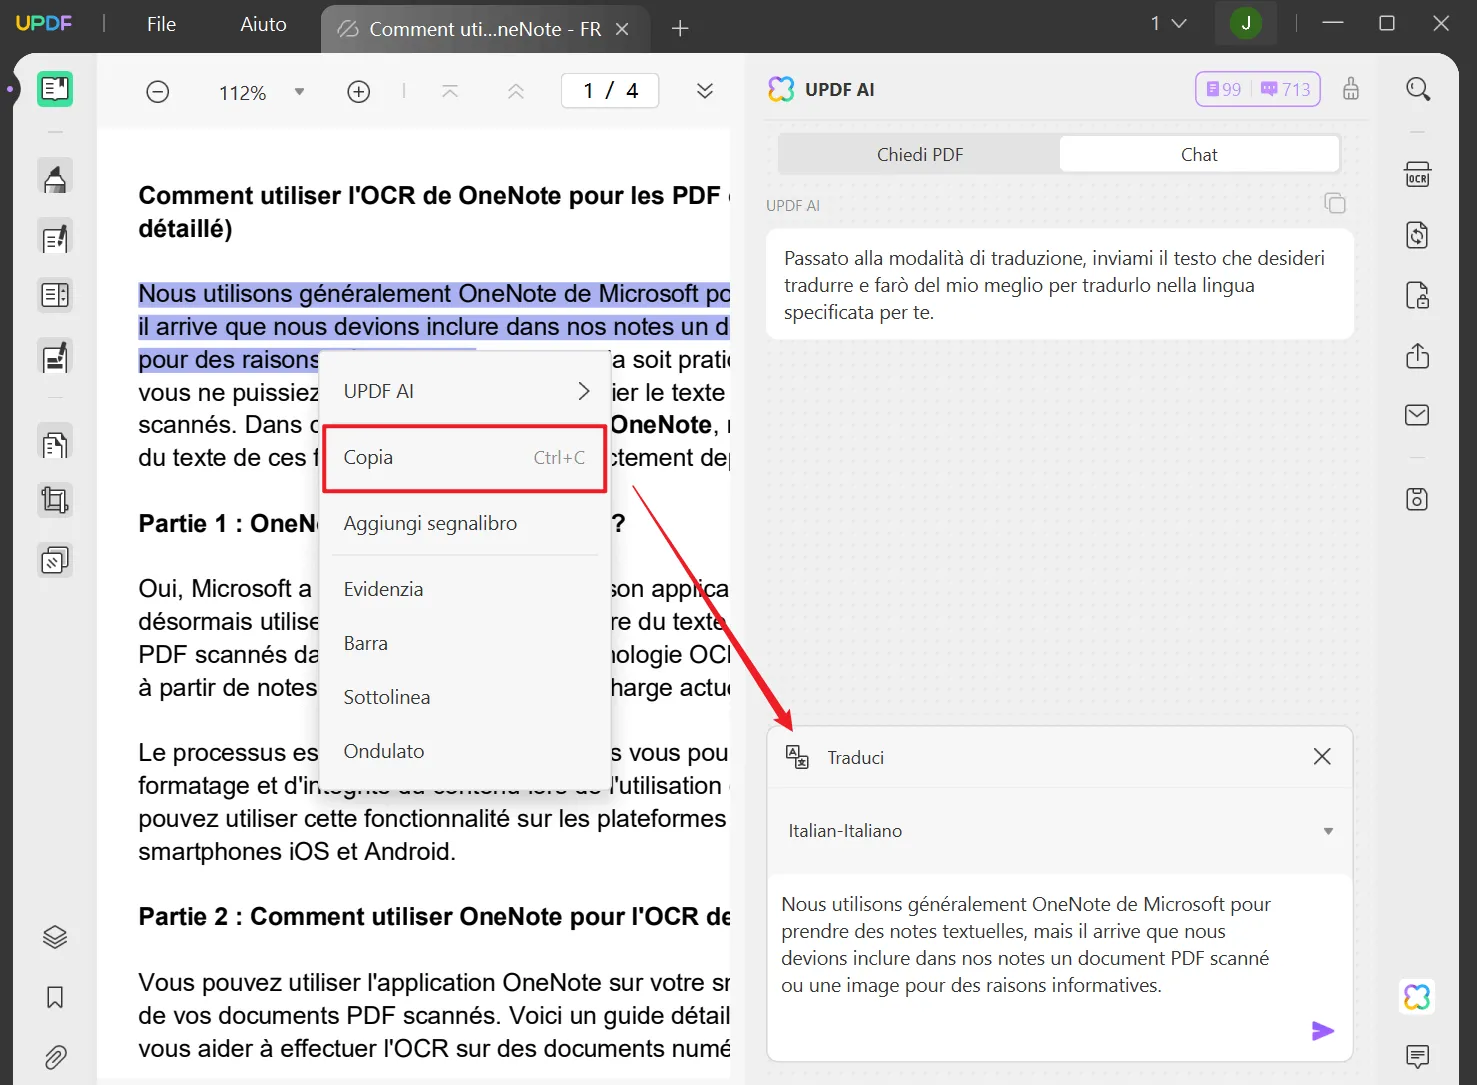Jump to the first page arrow
1477x1085 pixels.
pos(450,92)
